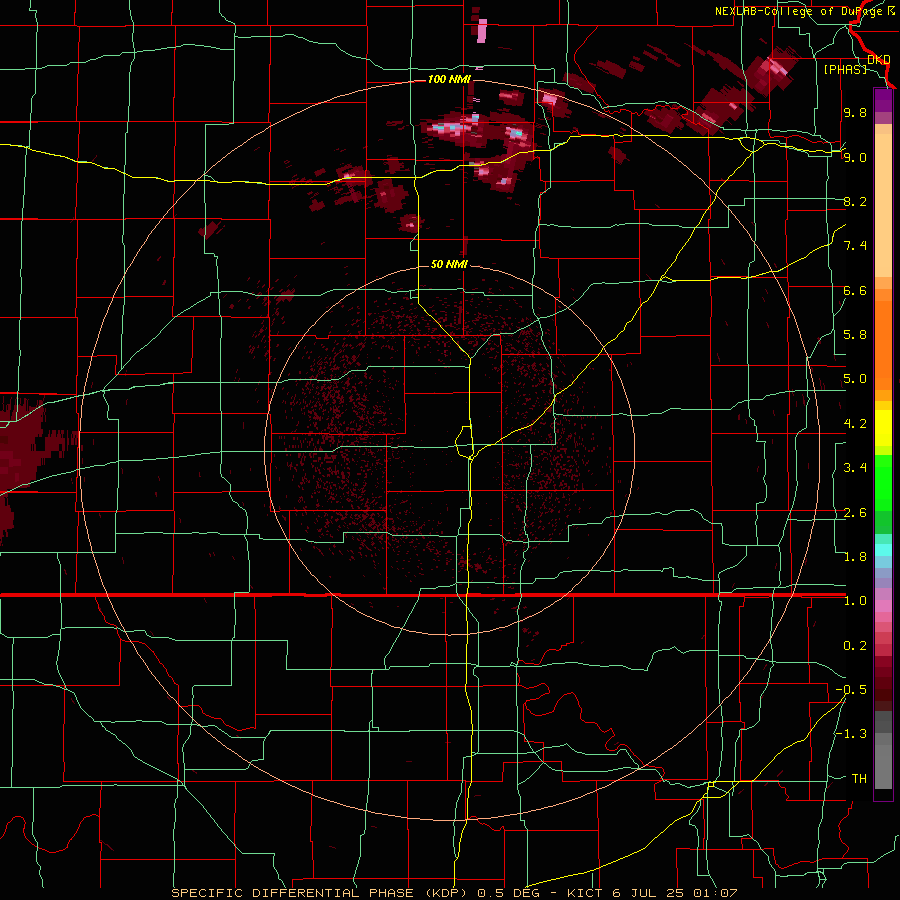Click the 1.0 value on the color scale

tap(855, 601)
